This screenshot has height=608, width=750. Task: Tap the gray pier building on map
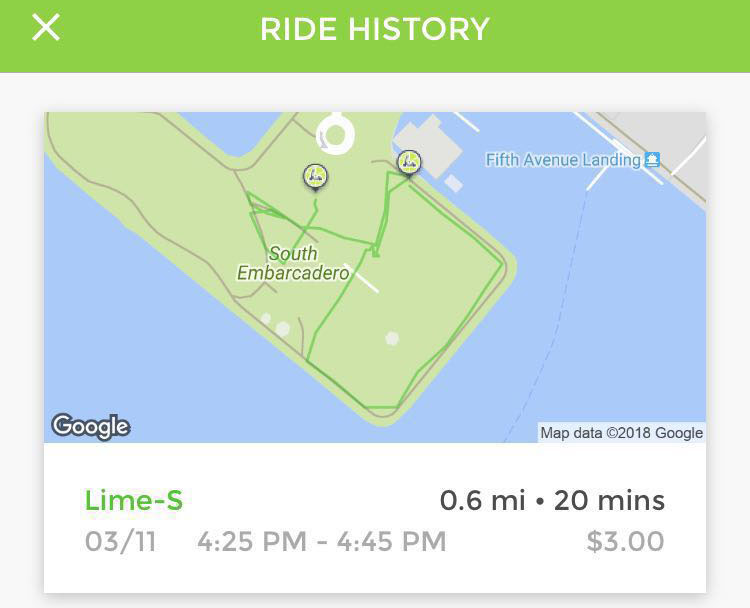tap(427, 144)
